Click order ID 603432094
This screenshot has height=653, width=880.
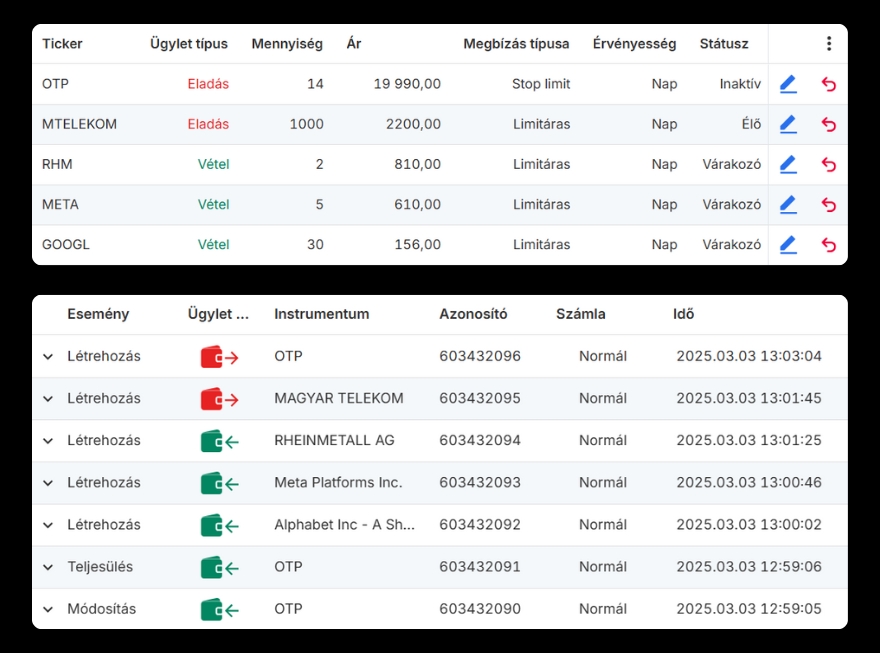[x=480, y=440]
